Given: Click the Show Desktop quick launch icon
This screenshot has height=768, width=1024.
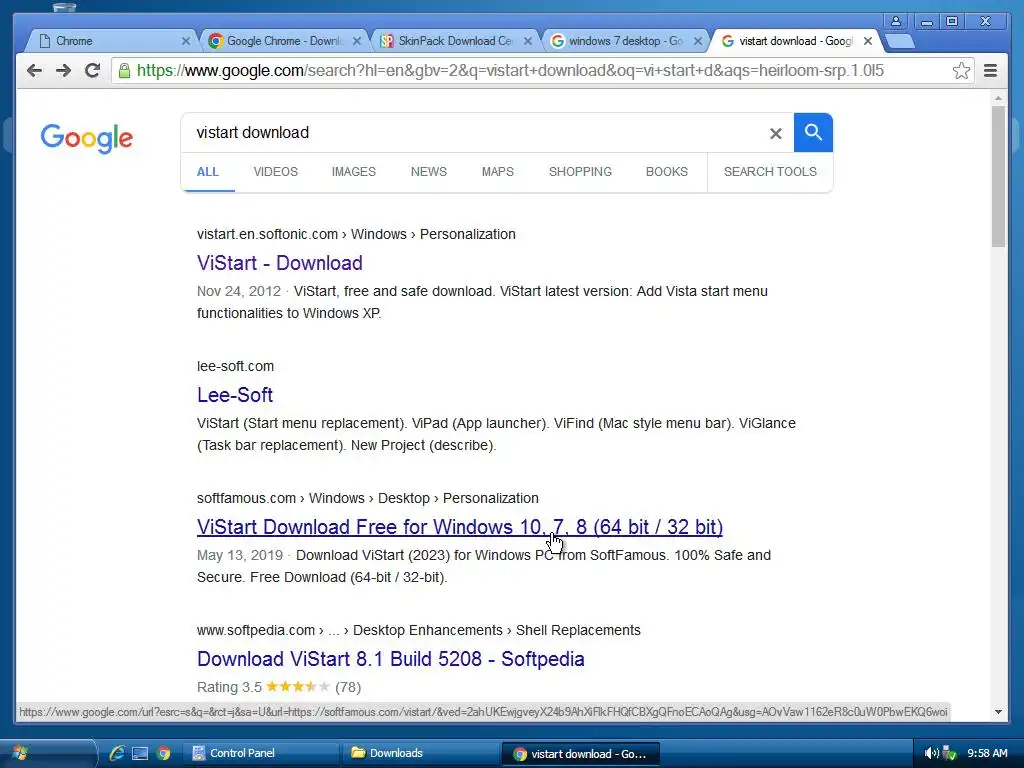Looking at the screenshot, I should pos(140,754).
